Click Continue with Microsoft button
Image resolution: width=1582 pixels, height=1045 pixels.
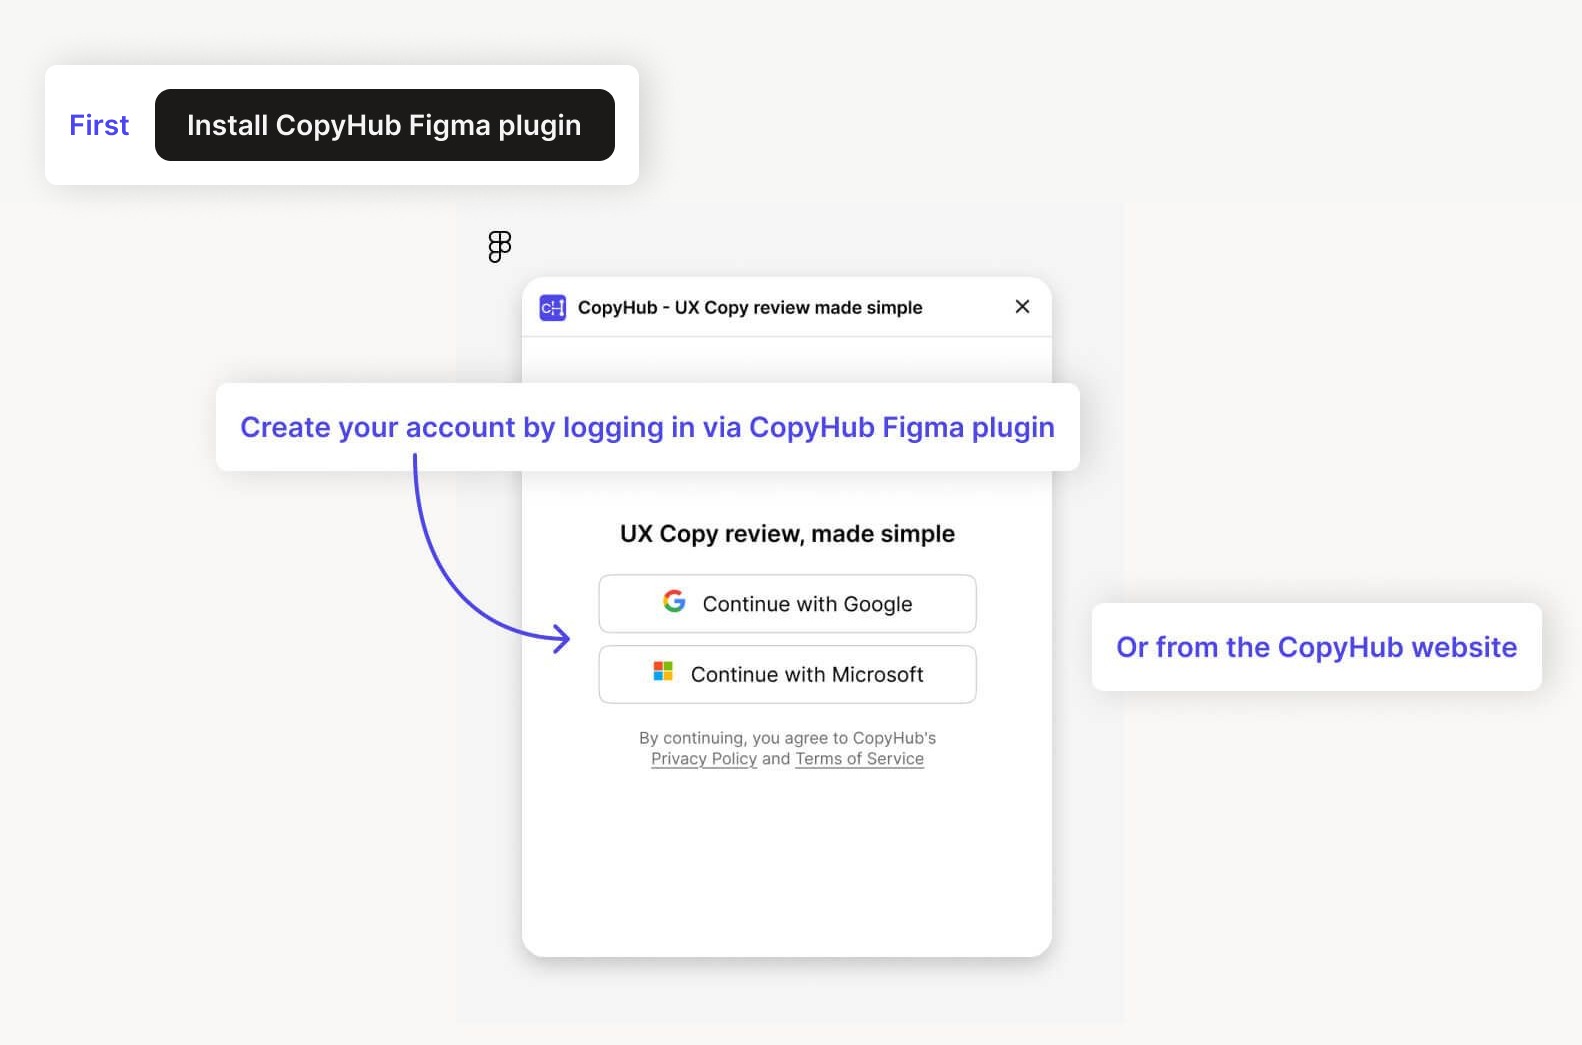[787, 675]
